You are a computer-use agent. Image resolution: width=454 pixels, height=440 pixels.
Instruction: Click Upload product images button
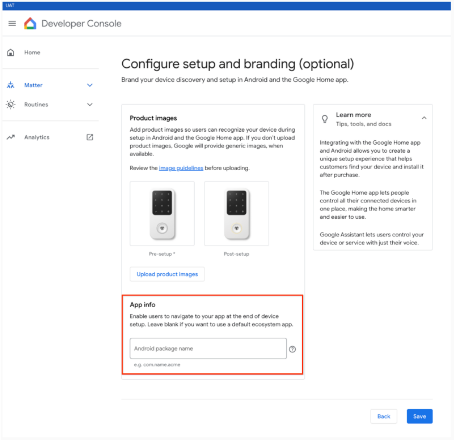[x=167, y=274]
